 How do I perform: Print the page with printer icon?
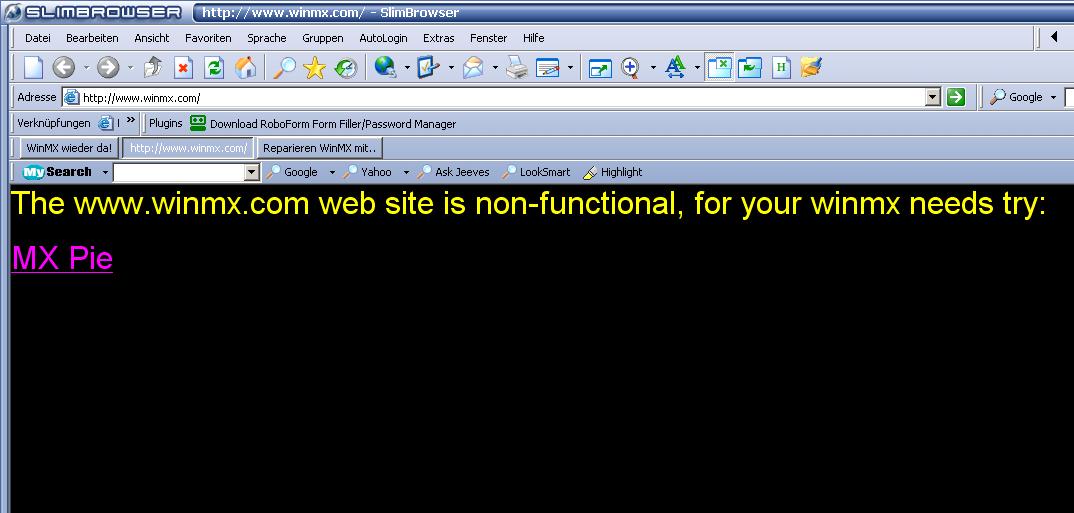(x=517, y=67)
